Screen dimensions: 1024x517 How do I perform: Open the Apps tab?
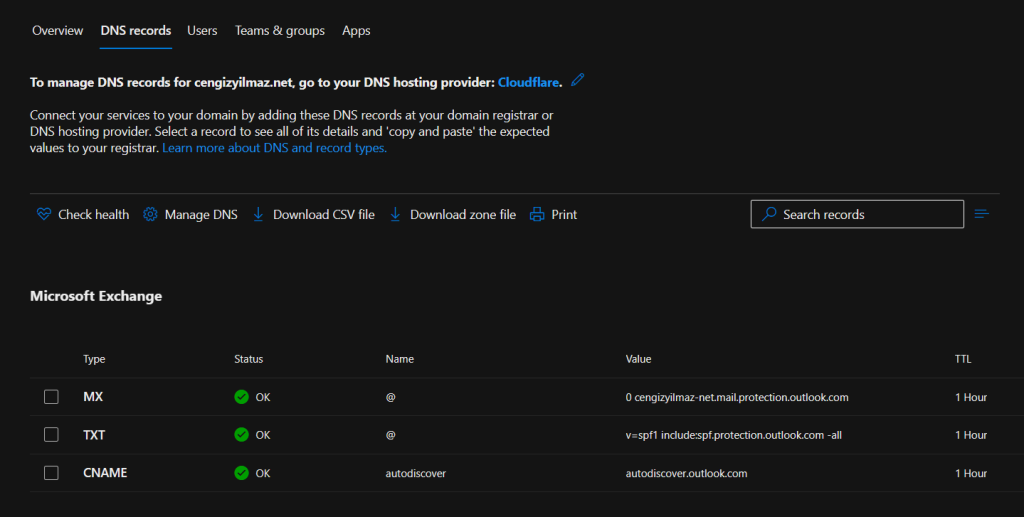pyautogui.click(x=356, y=31)
